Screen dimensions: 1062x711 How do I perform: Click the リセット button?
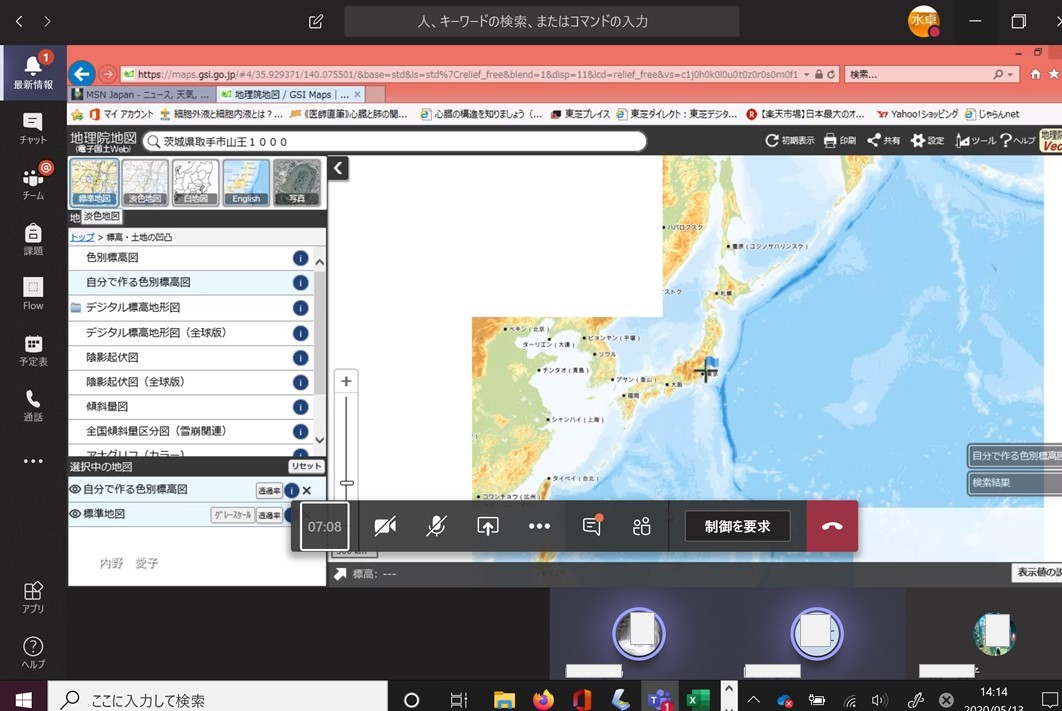[x=306, y=467]
